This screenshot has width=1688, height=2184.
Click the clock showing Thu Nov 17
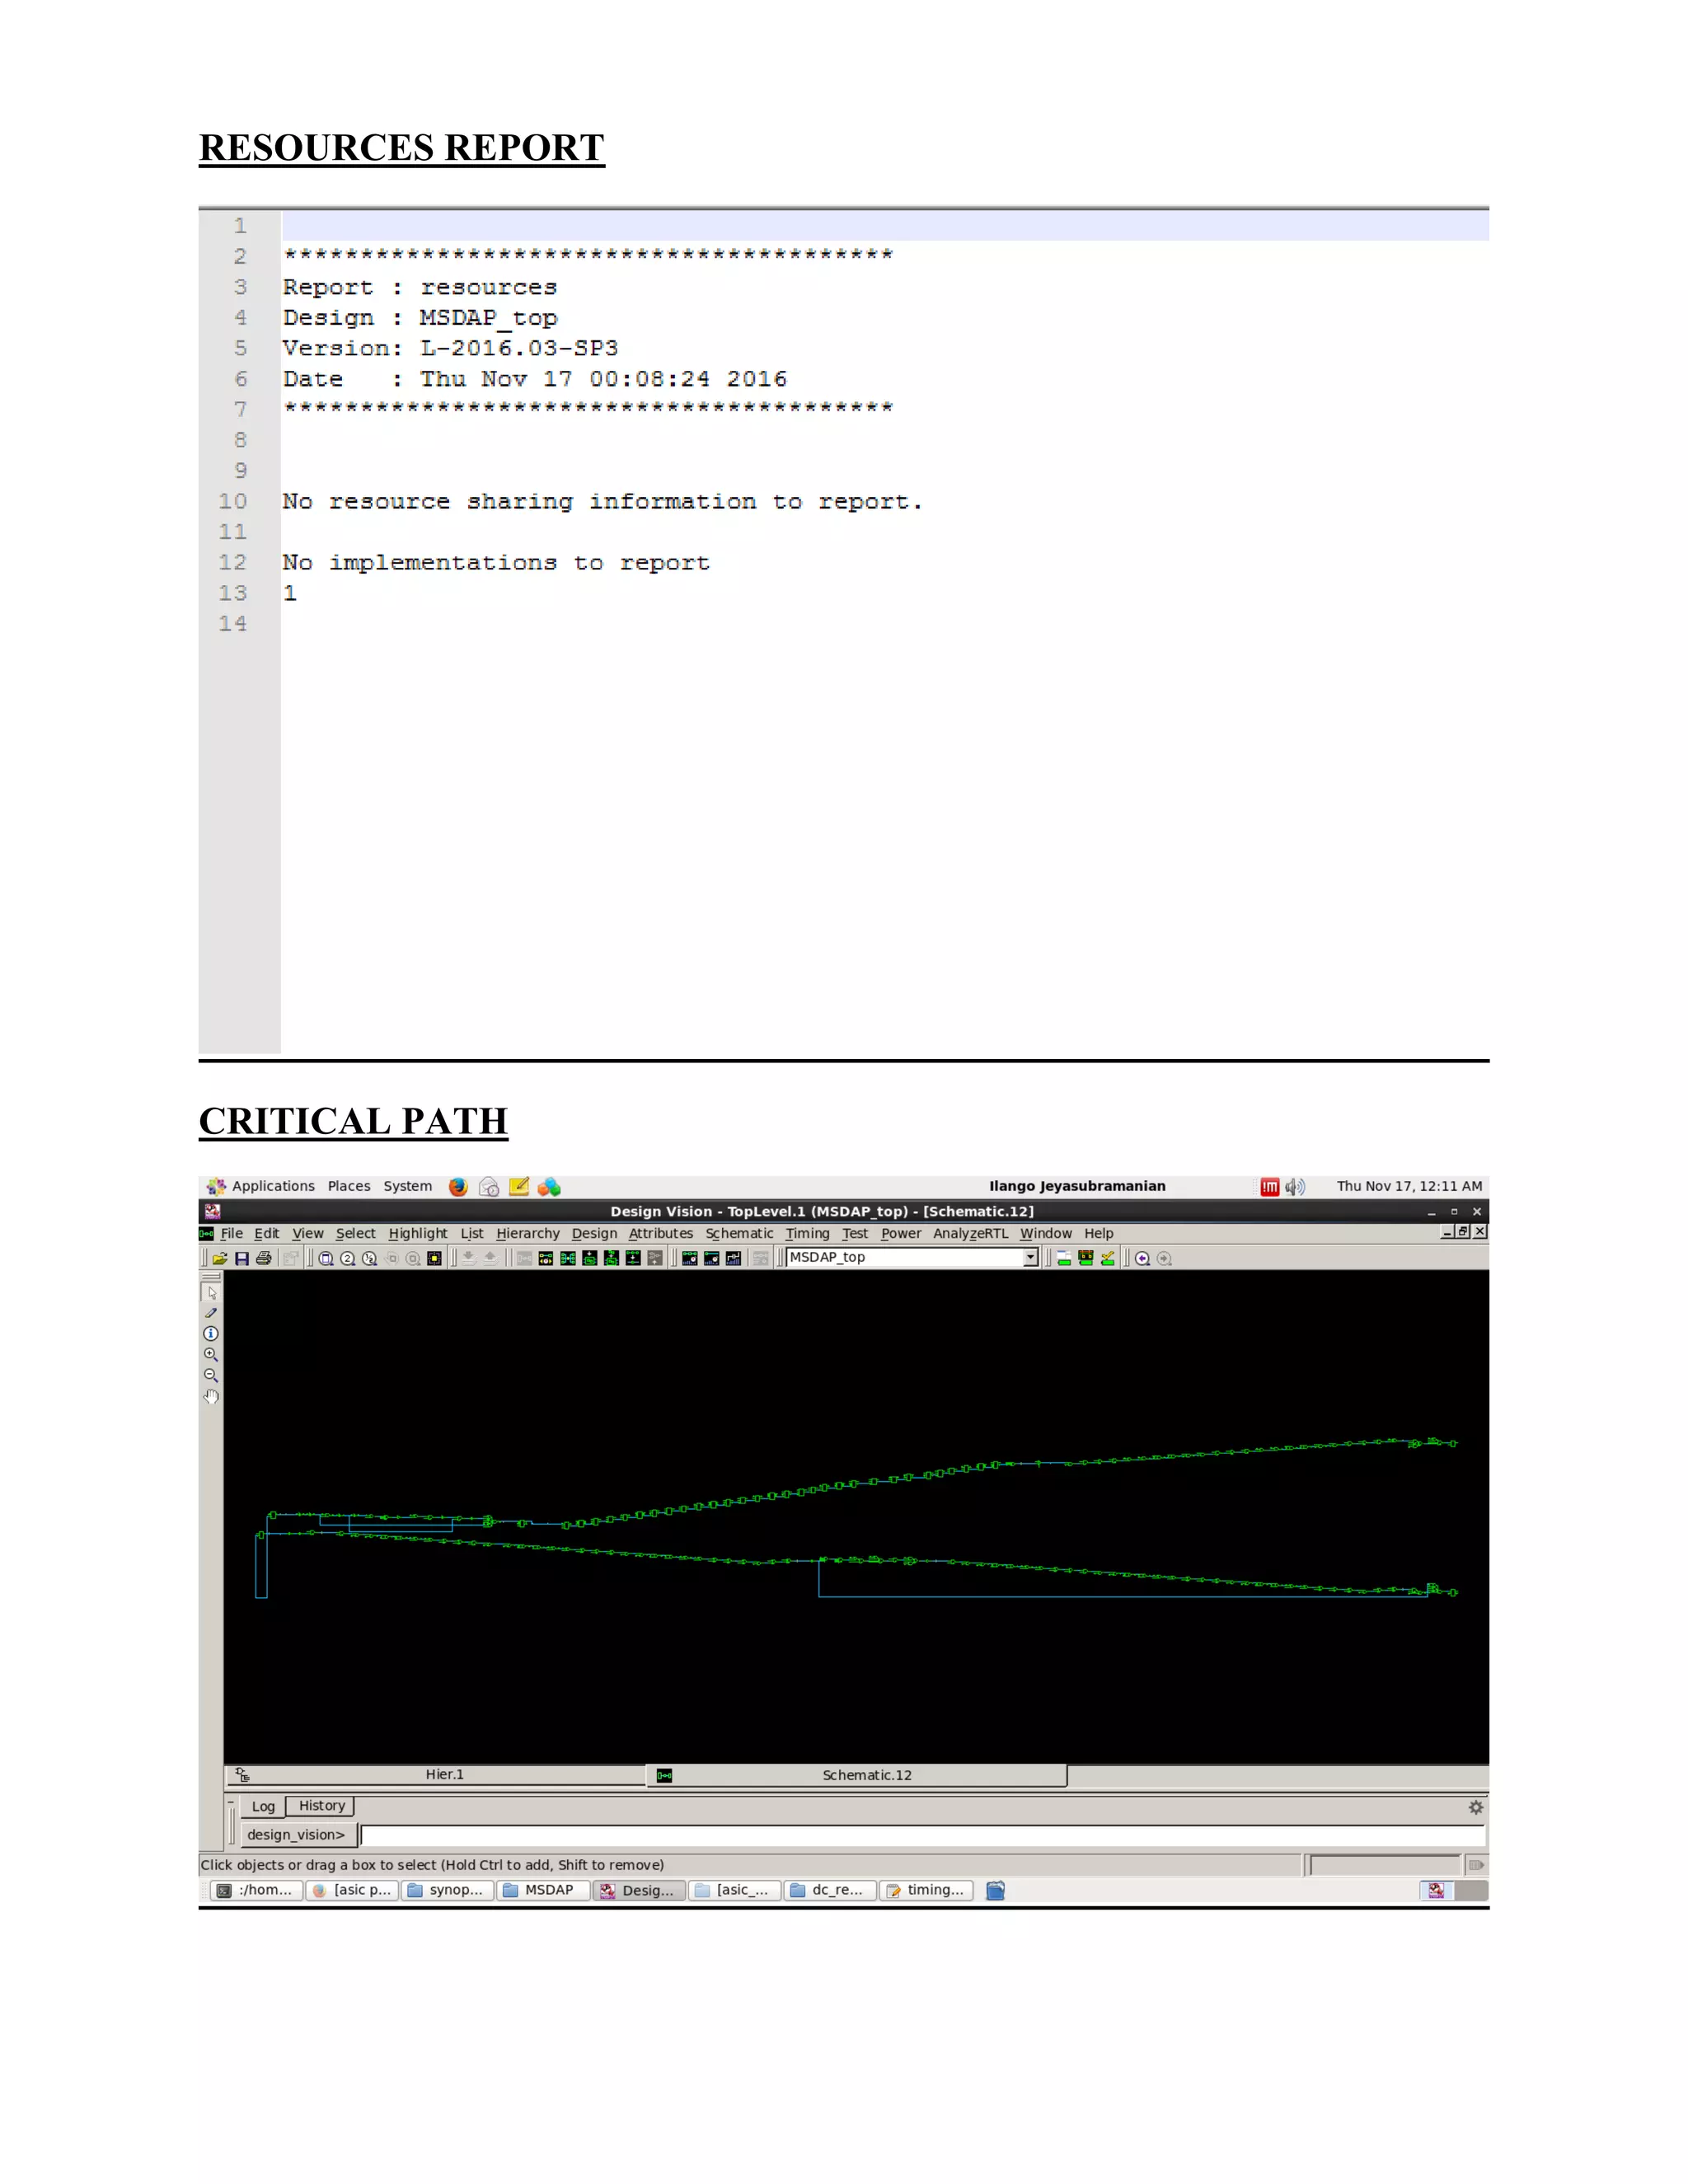1409,1187
